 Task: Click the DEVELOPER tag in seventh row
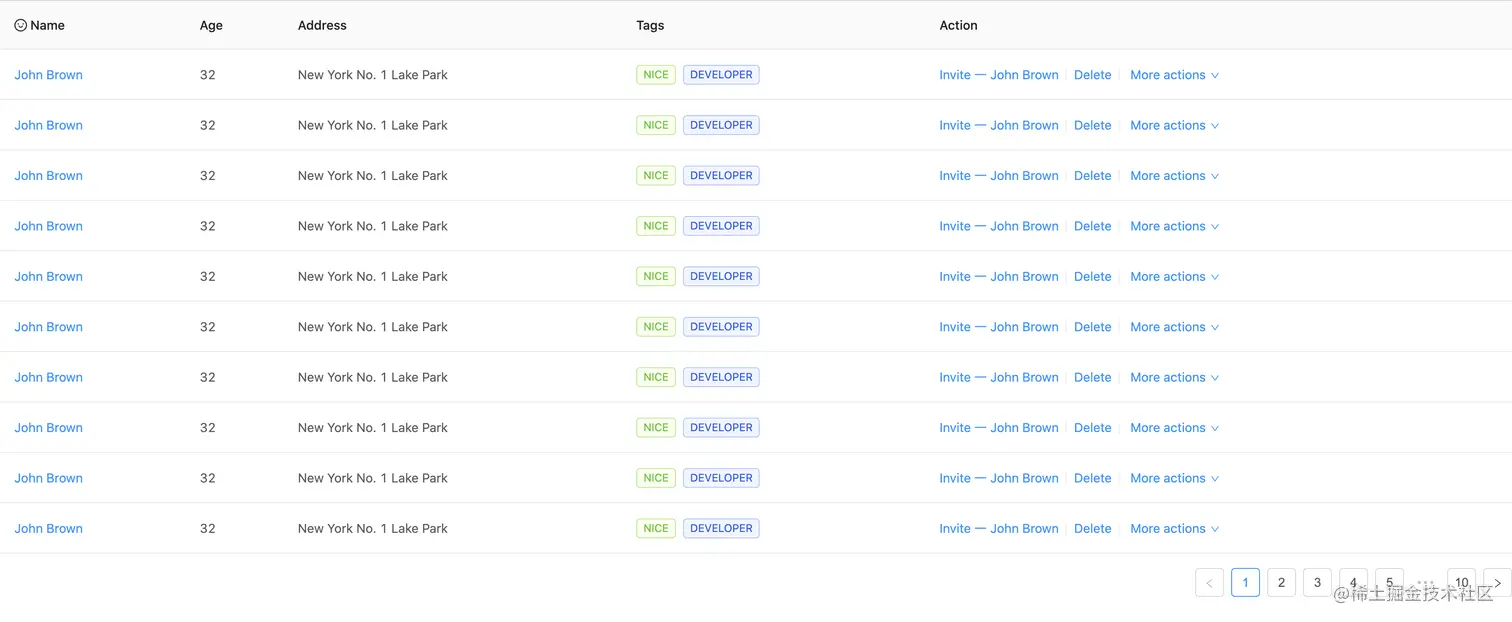721,377
